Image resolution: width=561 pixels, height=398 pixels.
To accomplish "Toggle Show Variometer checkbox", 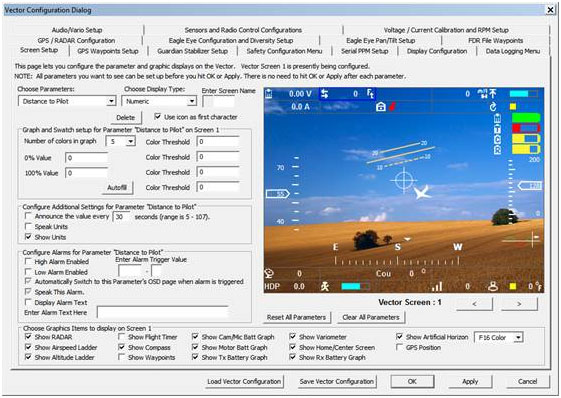I will (293, 336).
